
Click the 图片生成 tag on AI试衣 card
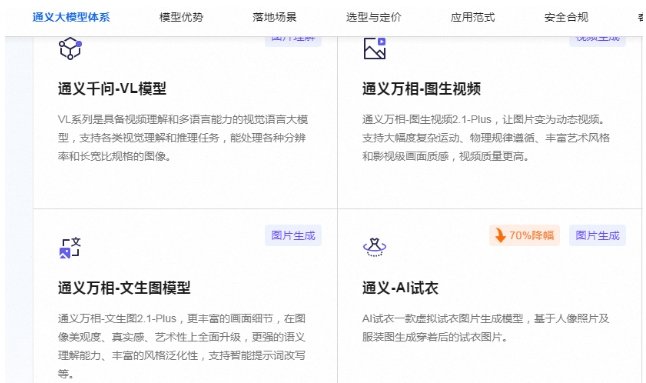tap(597, 235)
